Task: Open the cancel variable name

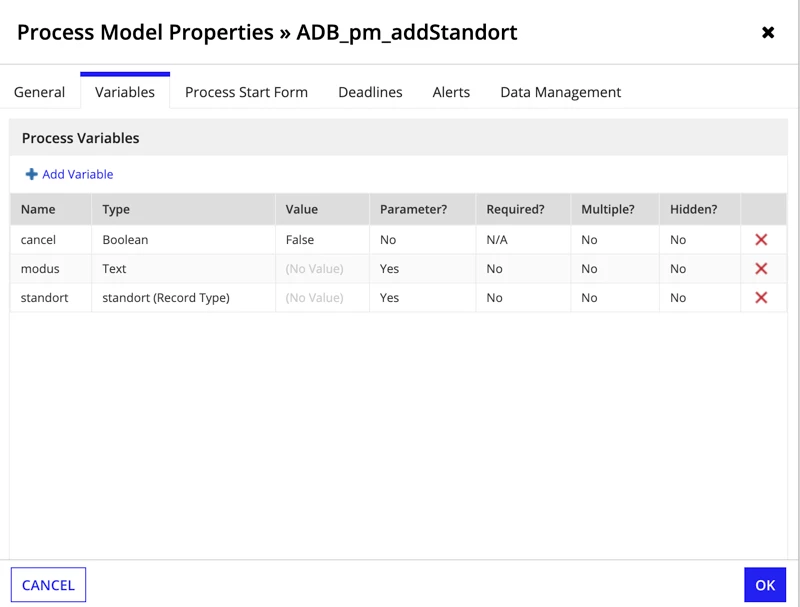Action: [38, 240]
